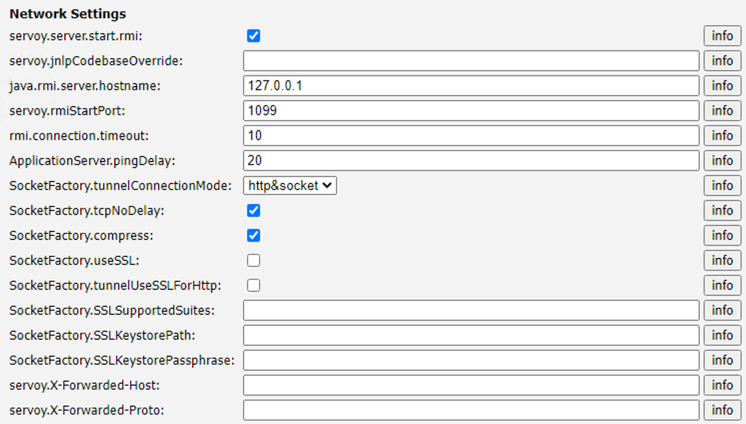
Task: Click info for servoy.X-Forwarded-Proto
Action: pyautogui.click(x=722, y=410)
